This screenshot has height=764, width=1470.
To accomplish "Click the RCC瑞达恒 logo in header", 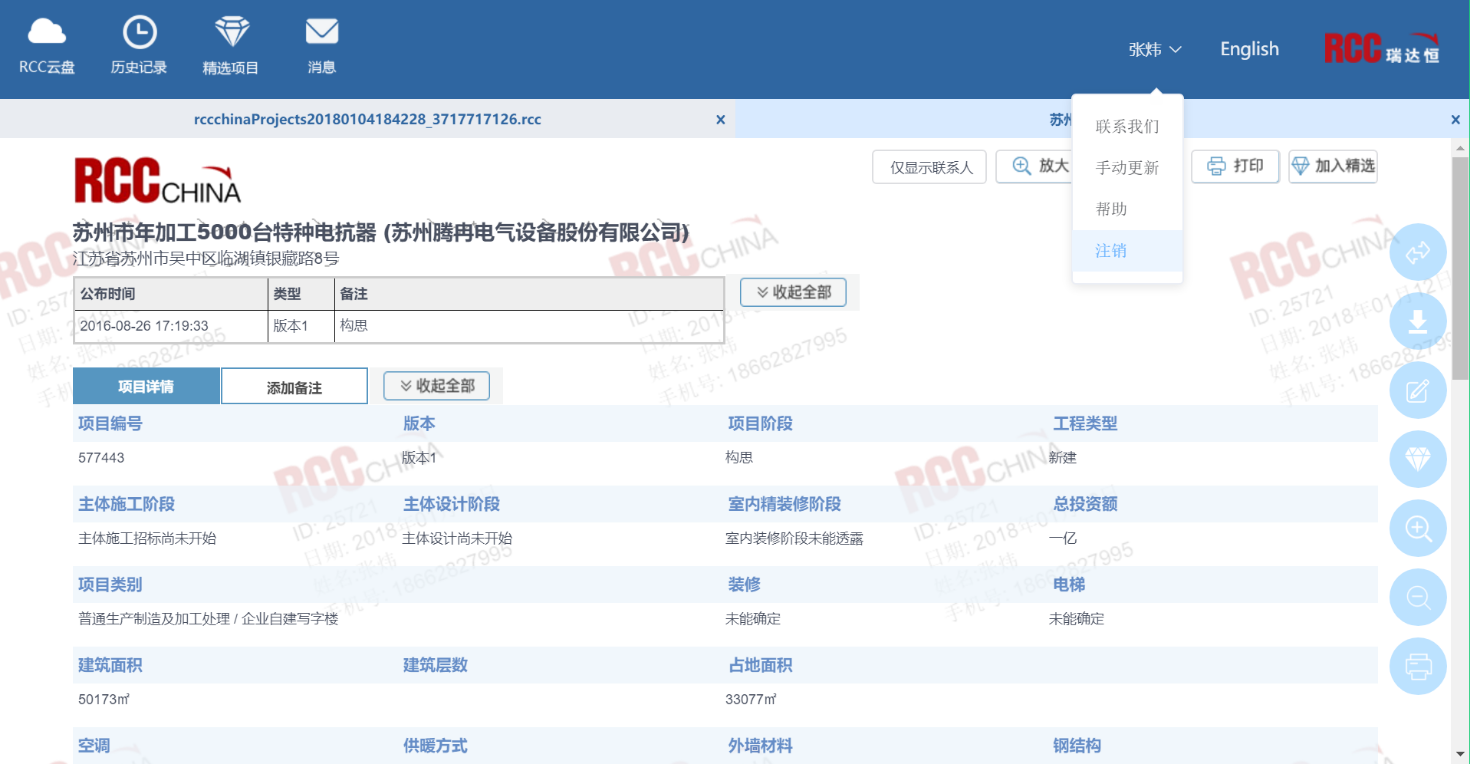I will [x=1382, y=49].
